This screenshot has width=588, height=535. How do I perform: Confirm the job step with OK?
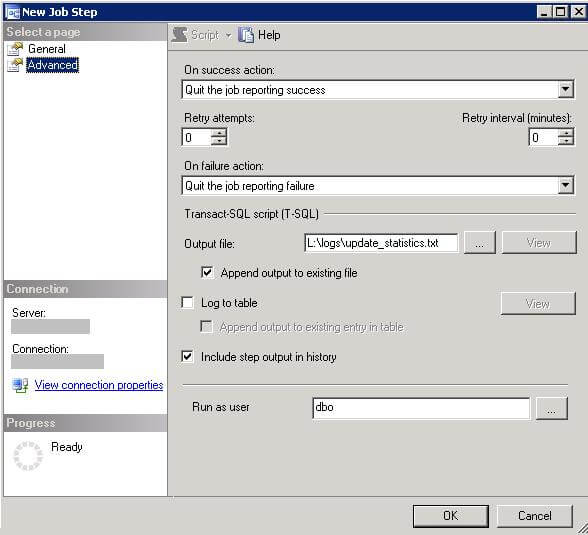451,516
